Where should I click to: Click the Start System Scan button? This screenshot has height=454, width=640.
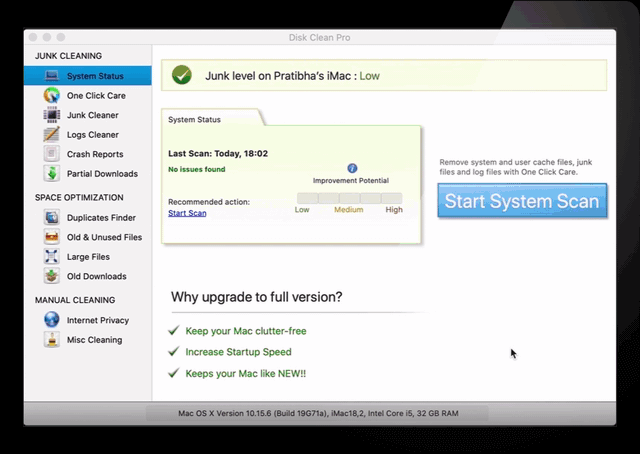pyautogui.click(x=522, y=200)
